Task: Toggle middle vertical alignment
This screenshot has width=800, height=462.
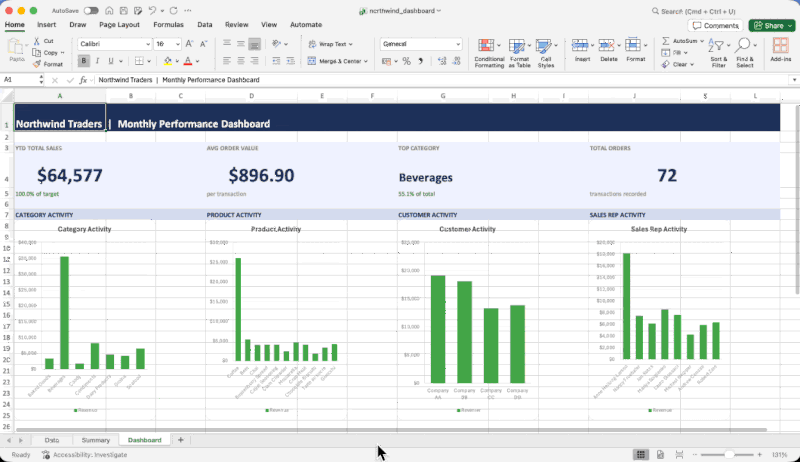Action: tap(241, 44)
